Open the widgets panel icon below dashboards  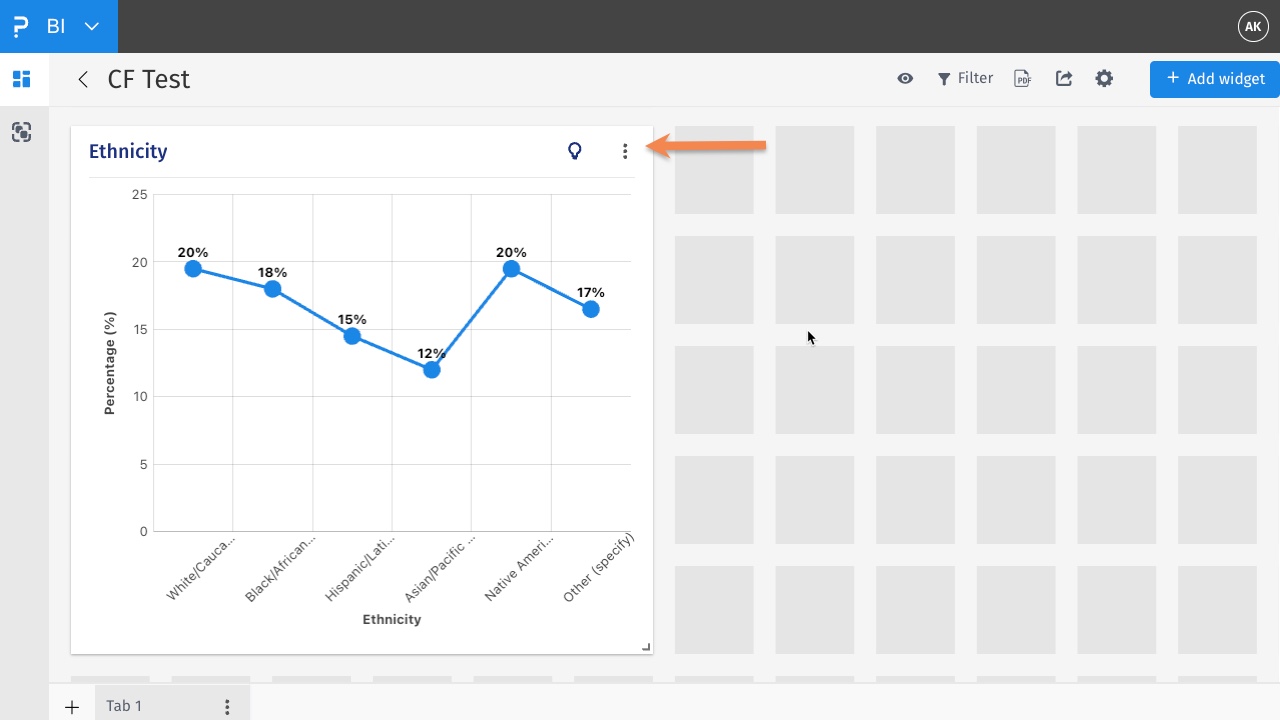[22, 131]
